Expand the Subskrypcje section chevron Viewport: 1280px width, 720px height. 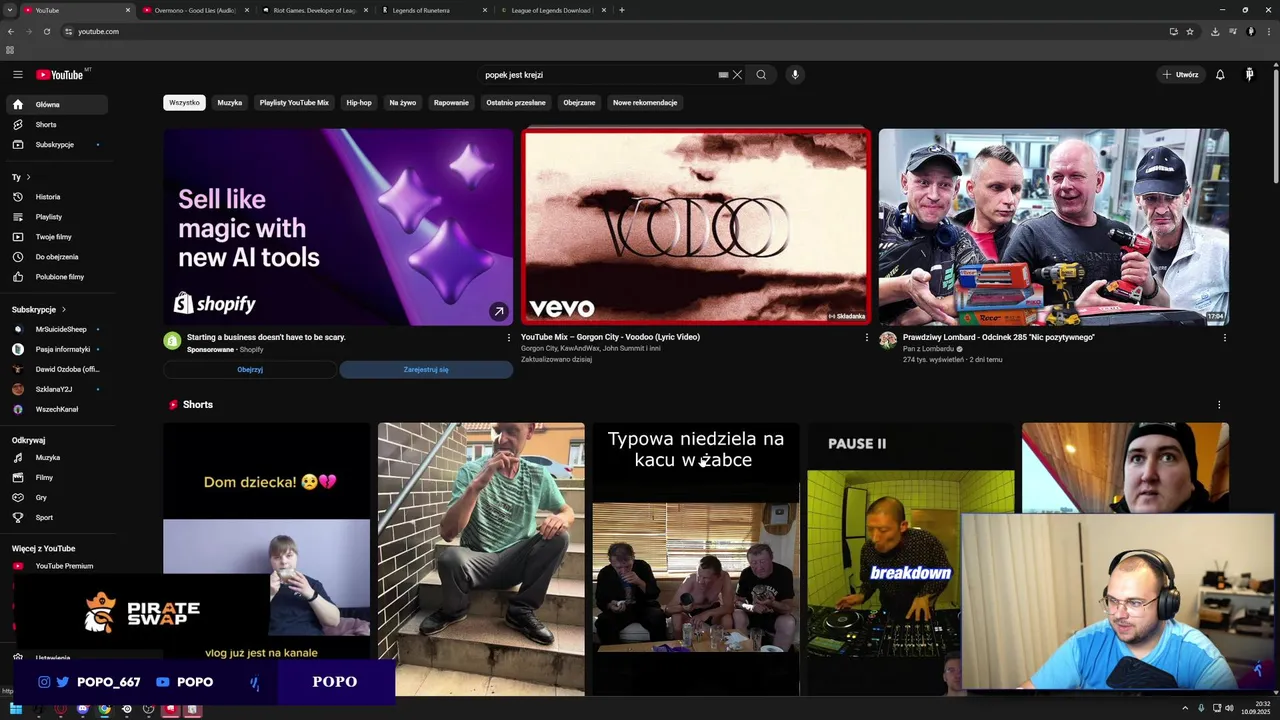[64, 310]
